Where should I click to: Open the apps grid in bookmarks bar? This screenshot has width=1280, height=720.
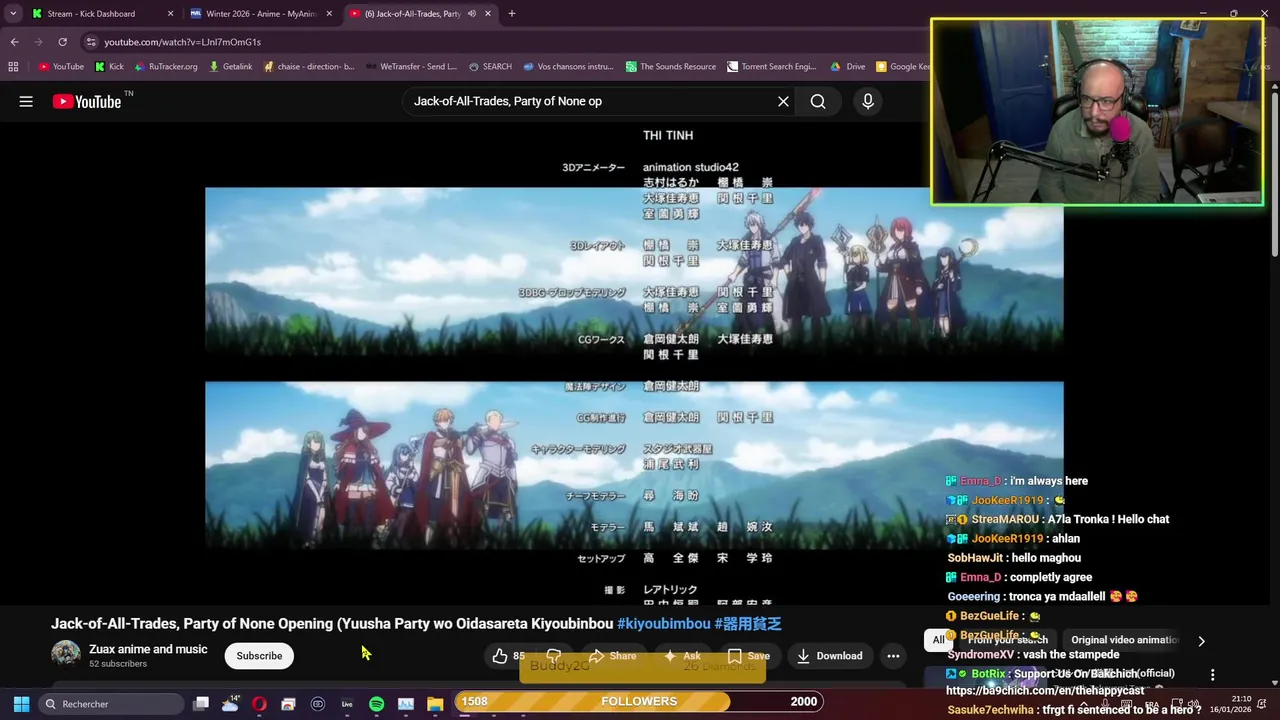[13, 67]
